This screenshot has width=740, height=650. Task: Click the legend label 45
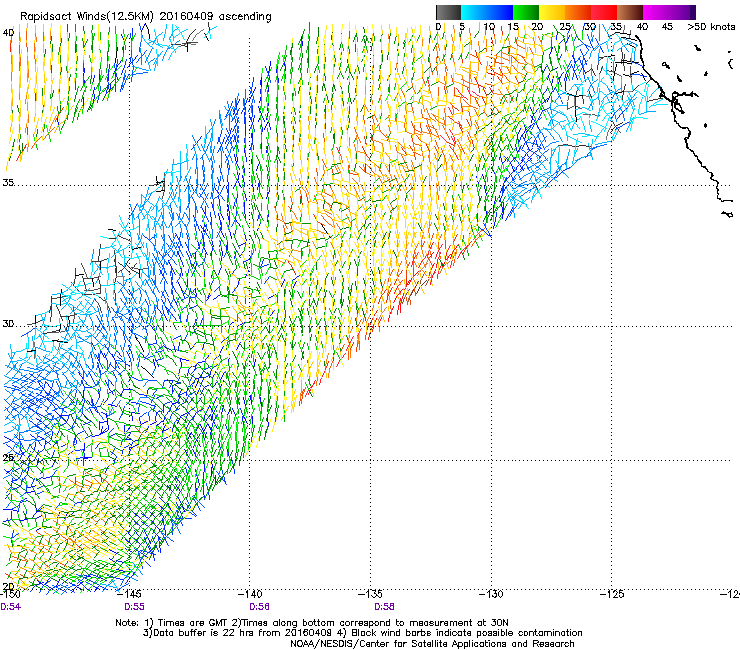click(x=667, y=26)
